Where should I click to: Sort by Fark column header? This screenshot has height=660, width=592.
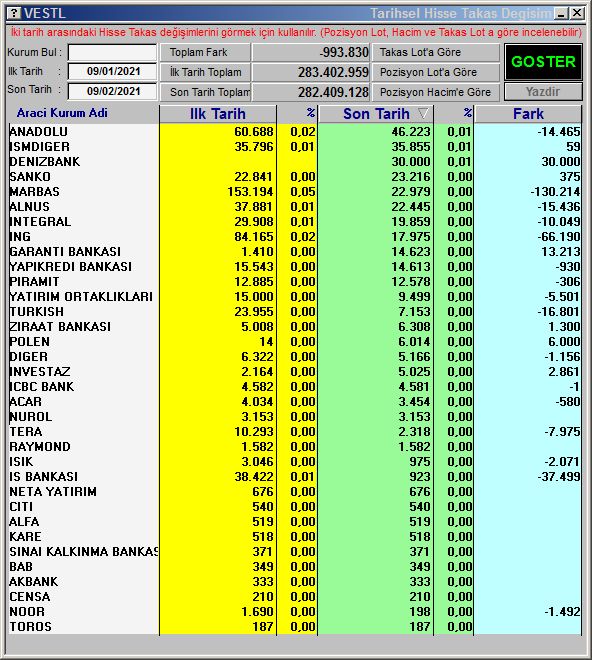528,114
